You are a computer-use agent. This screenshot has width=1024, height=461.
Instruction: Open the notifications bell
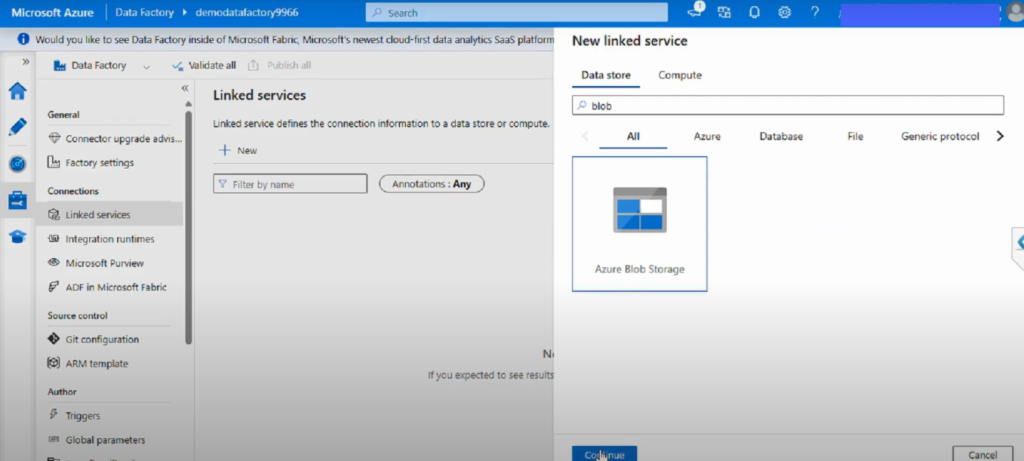click(x=754, y=12)
